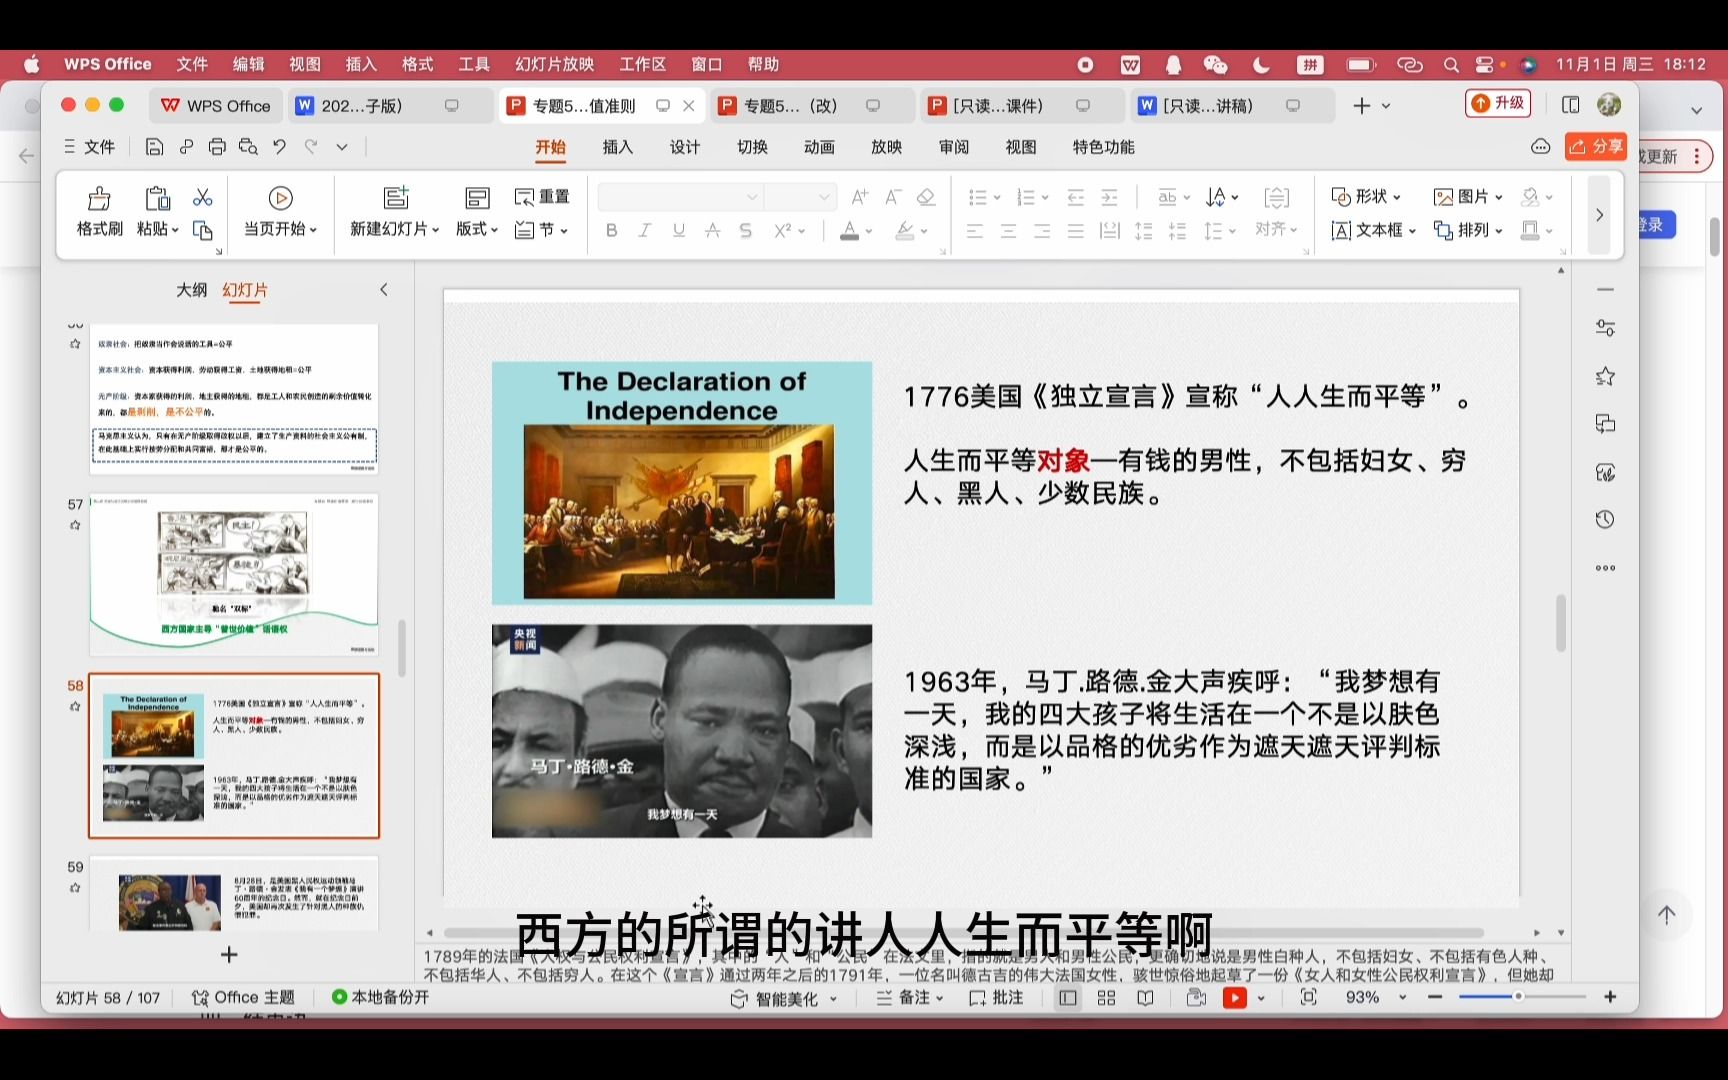Click the Format Painter (格式刷) icon
This screenshot has width=1728, height=1080.
click(x=99, y=198)
